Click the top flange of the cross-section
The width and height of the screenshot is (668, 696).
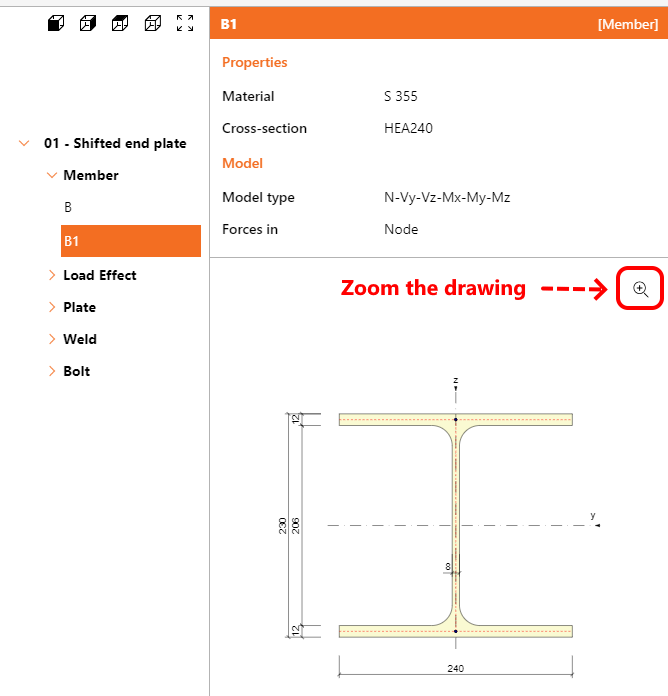456,419
